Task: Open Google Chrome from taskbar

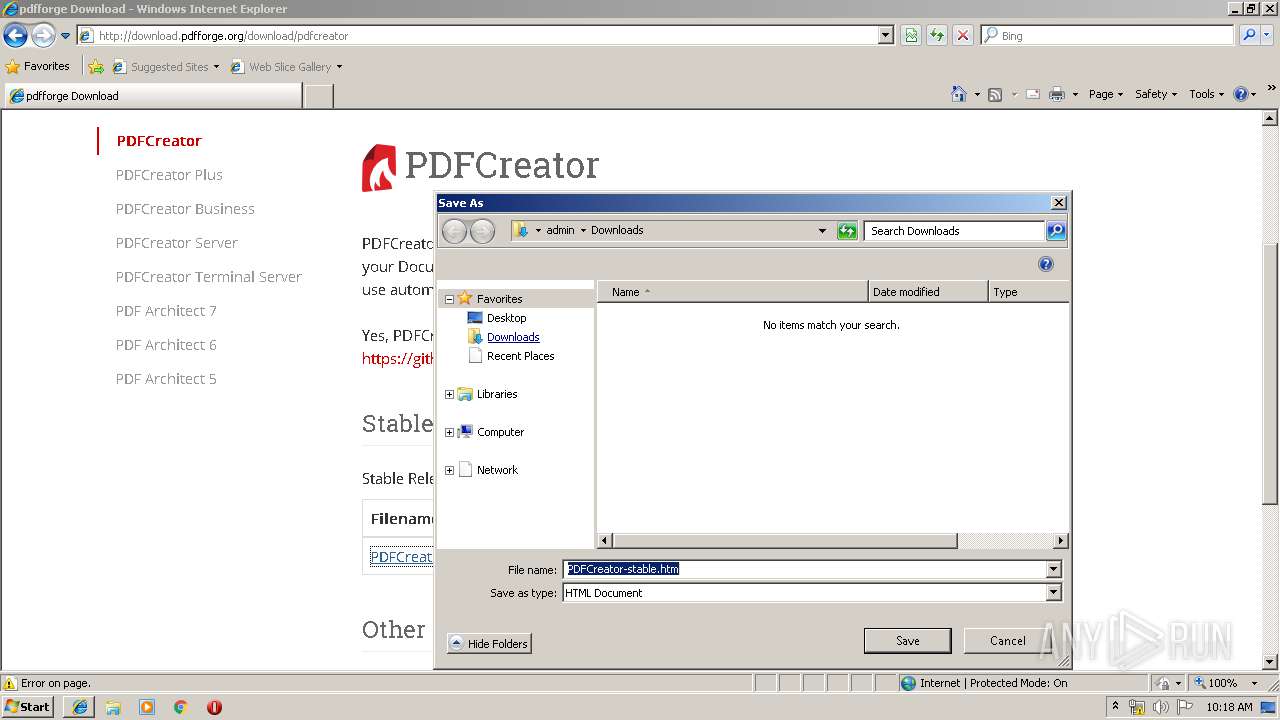Action: [x=181, y=707]
